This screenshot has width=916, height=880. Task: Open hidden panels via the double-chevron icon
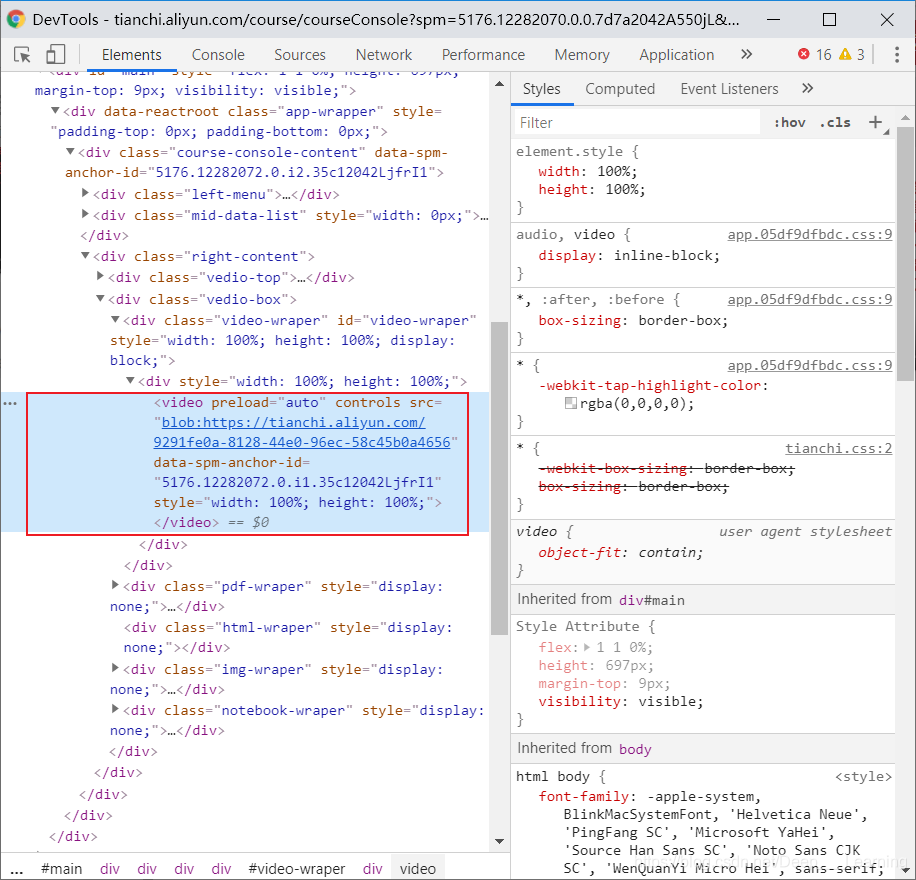click(807, 88)
